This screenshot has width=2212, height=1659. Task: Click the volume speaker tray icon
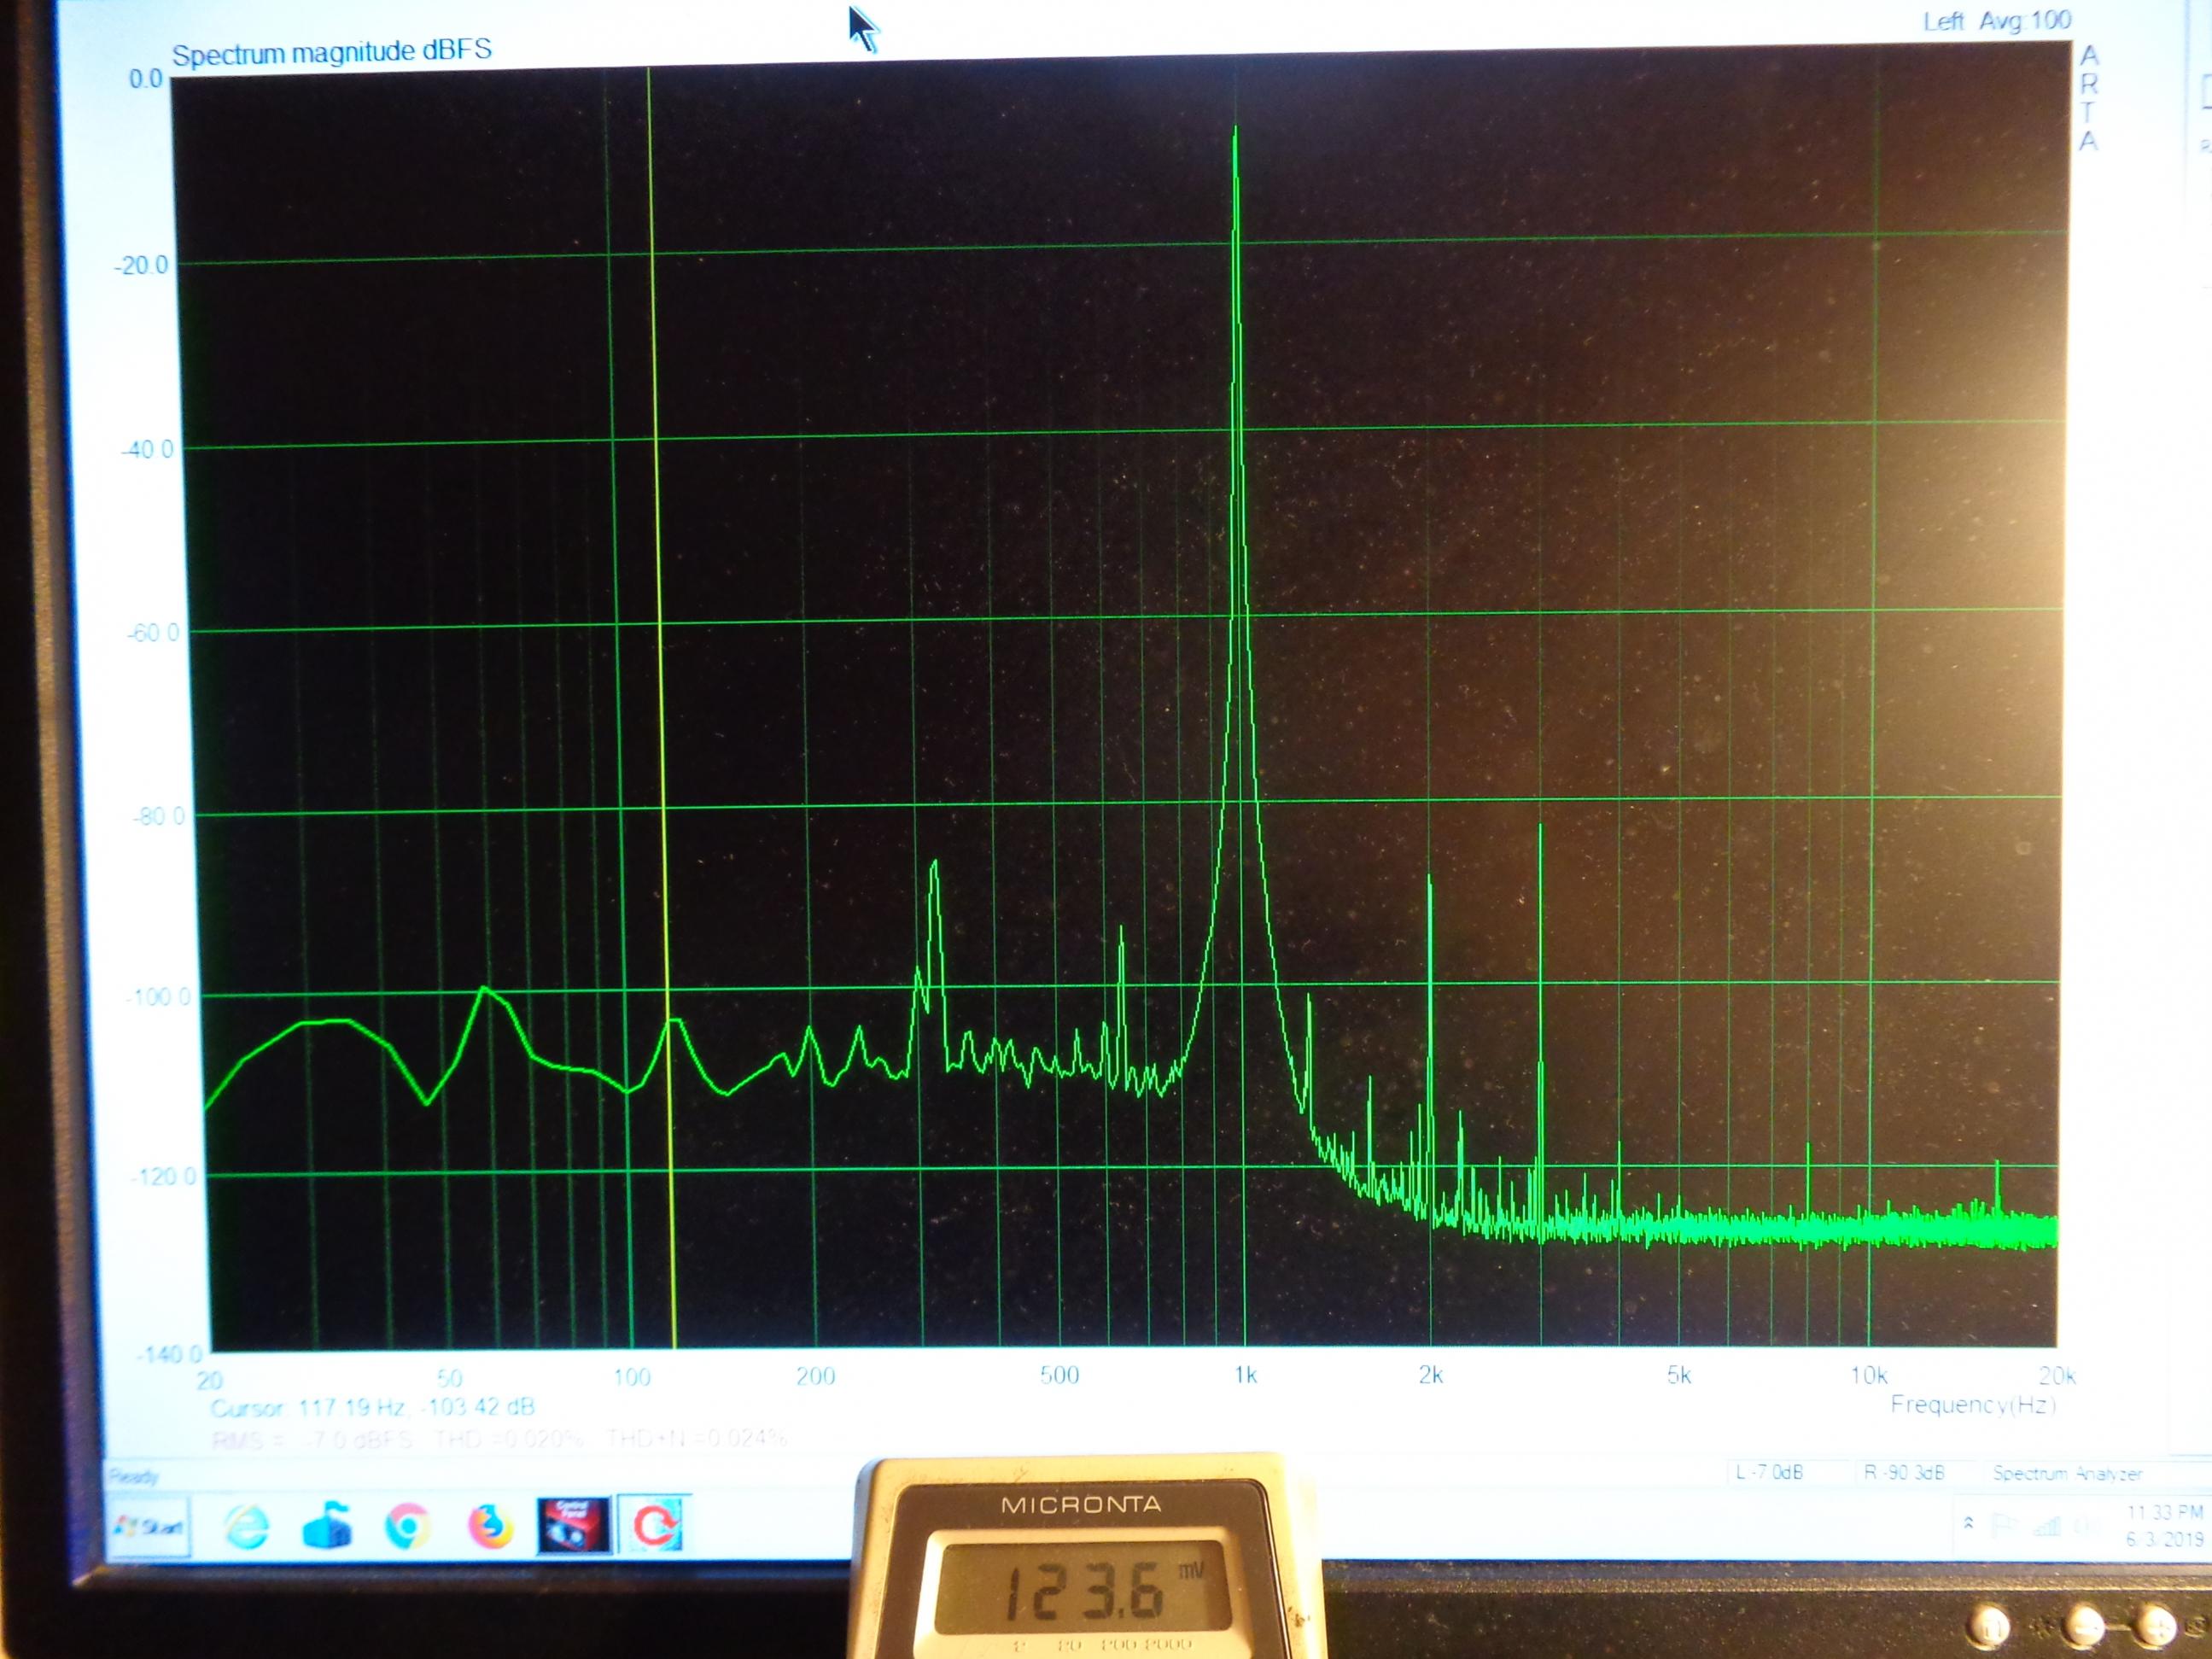2087,1527
